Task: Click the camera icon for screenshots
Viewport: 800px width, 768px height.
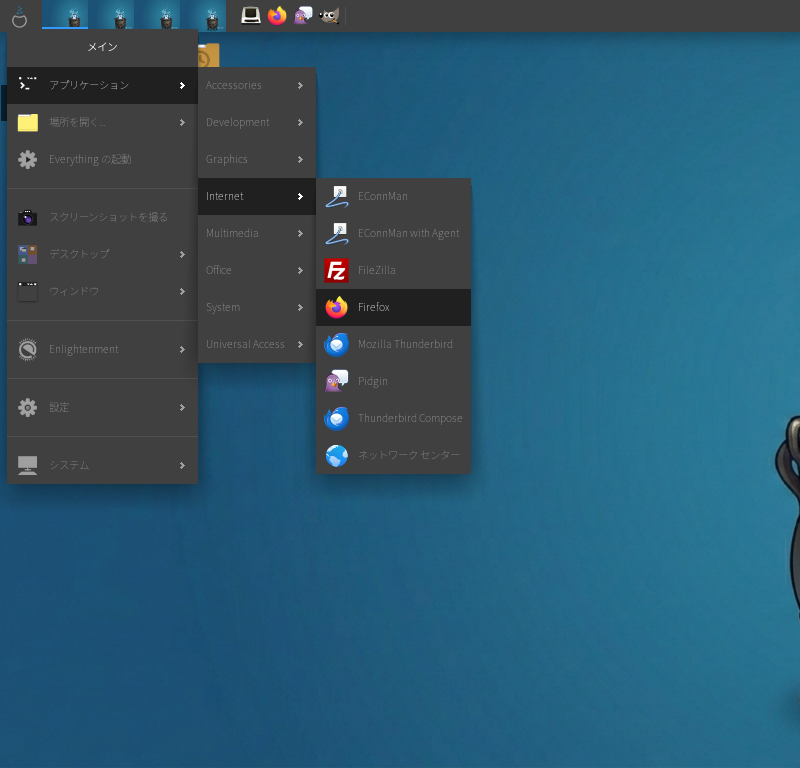Action: click(28, 217)
